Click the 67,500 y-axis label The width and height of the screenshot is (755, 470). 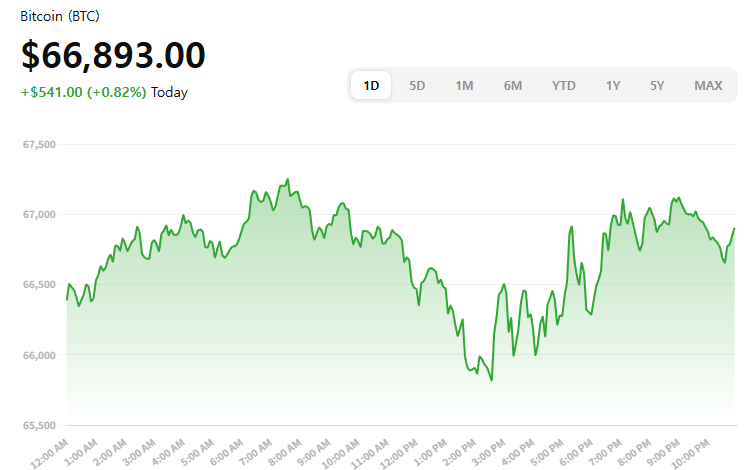pyautogui.click(x=38, y=145)
